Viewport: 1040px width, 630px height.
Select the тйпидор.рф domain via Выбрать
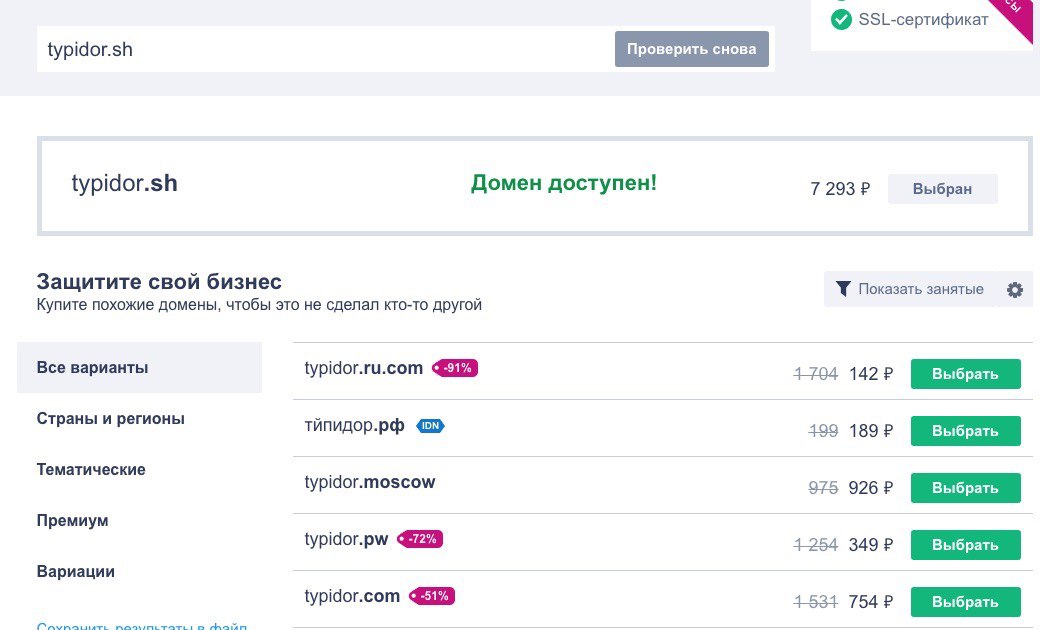tap(965, 431)
